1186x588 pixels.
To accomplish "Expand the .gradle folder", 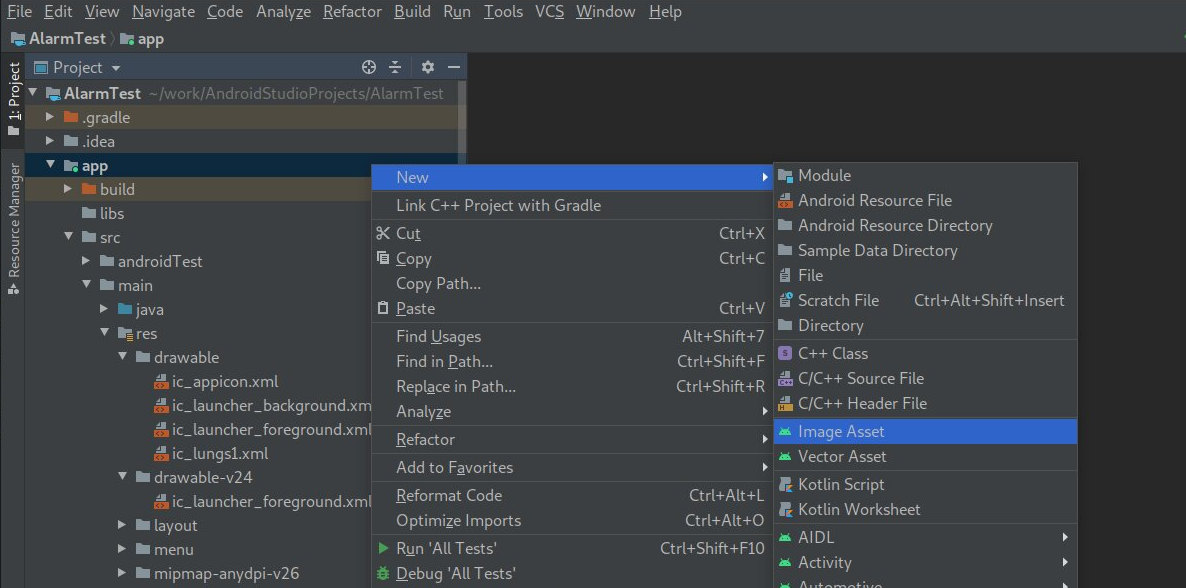I will [x=50, y=117].
